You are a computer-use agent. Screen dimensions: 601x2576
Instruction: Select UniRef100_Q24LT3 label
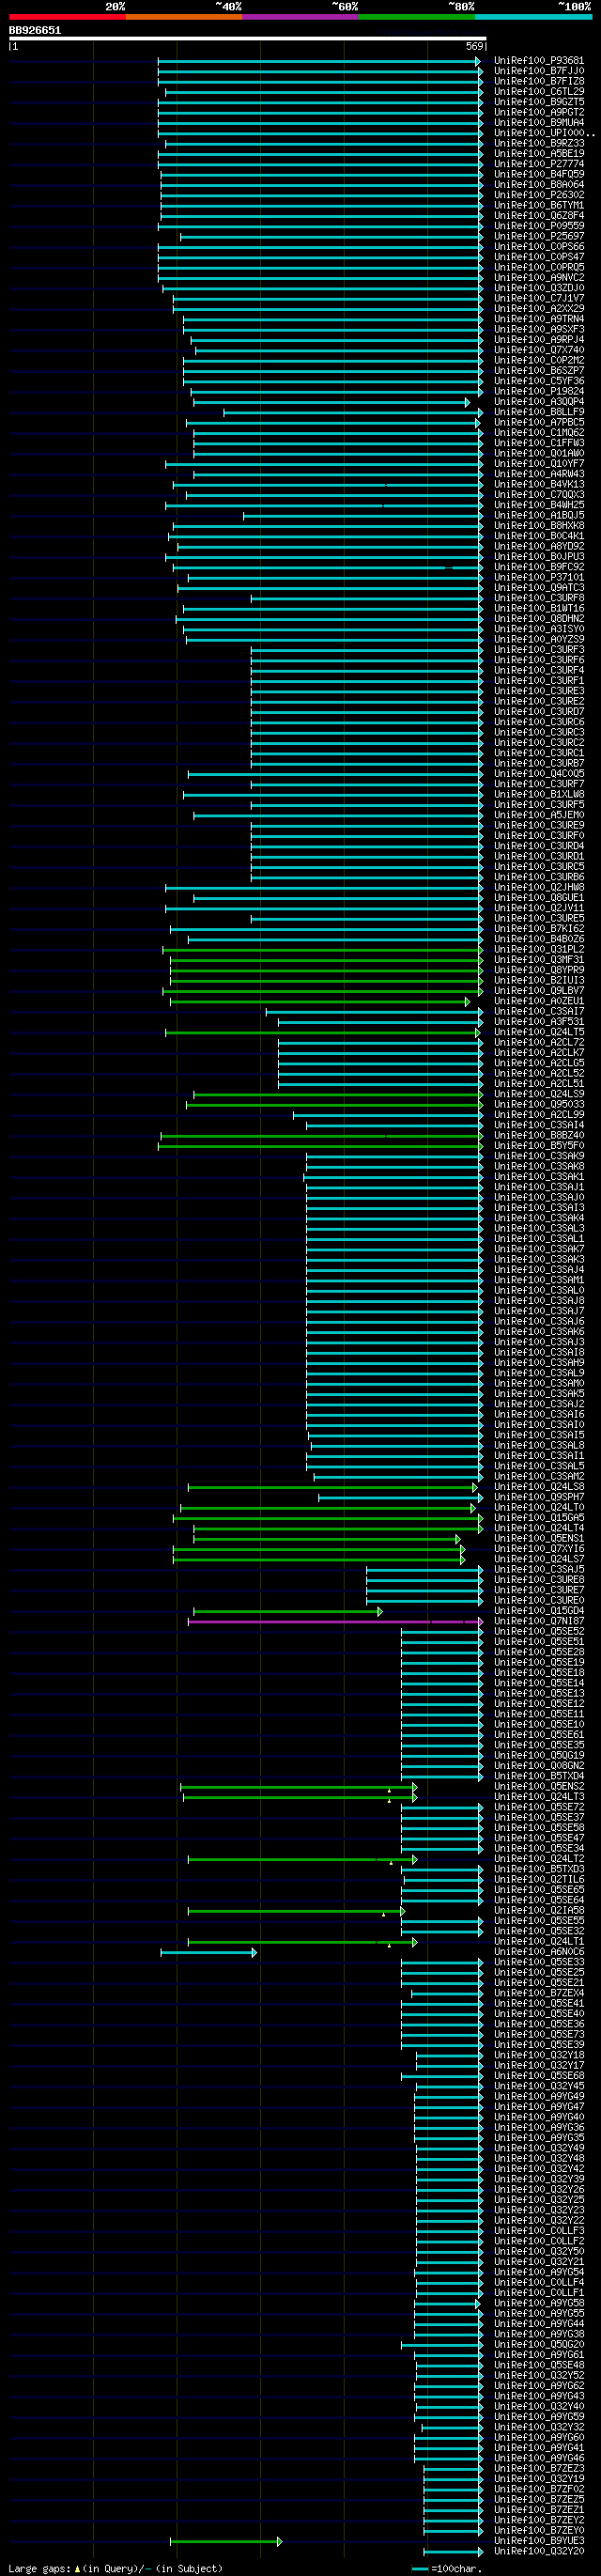[539, 1797]
